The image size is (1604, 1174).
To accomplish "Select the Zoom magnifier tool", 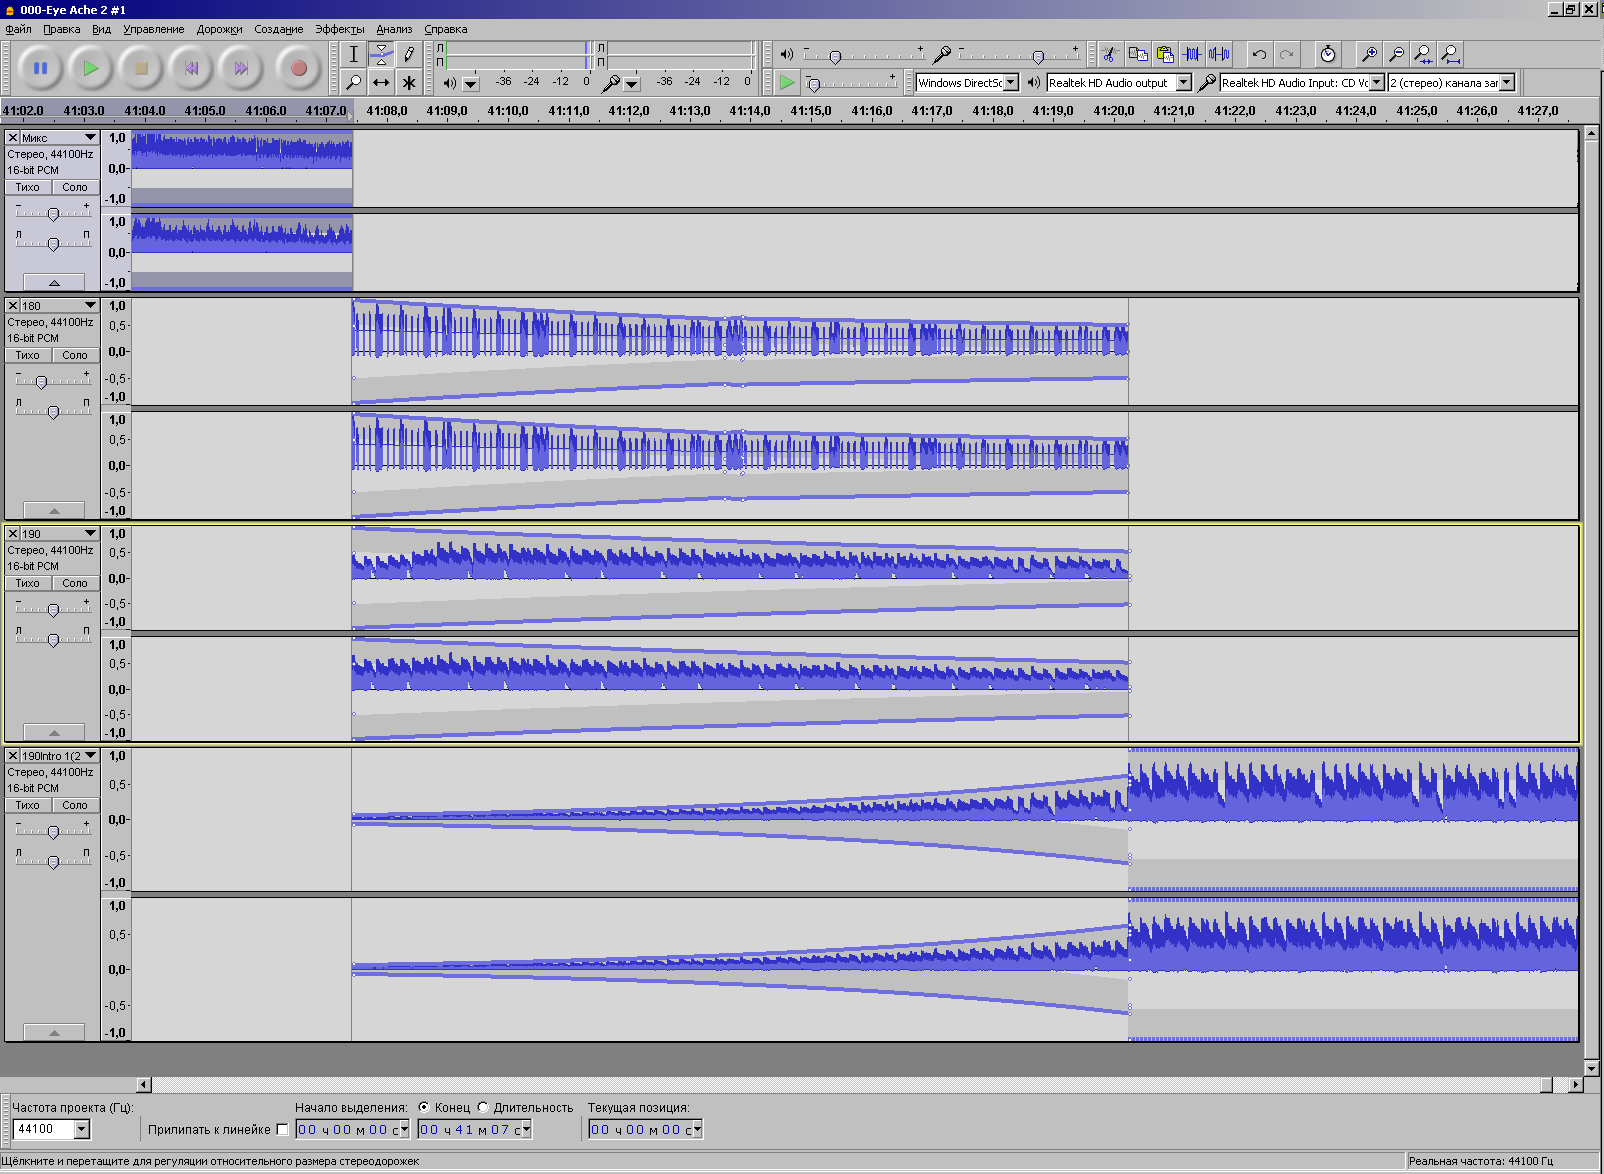I will (x=354, y=82).
